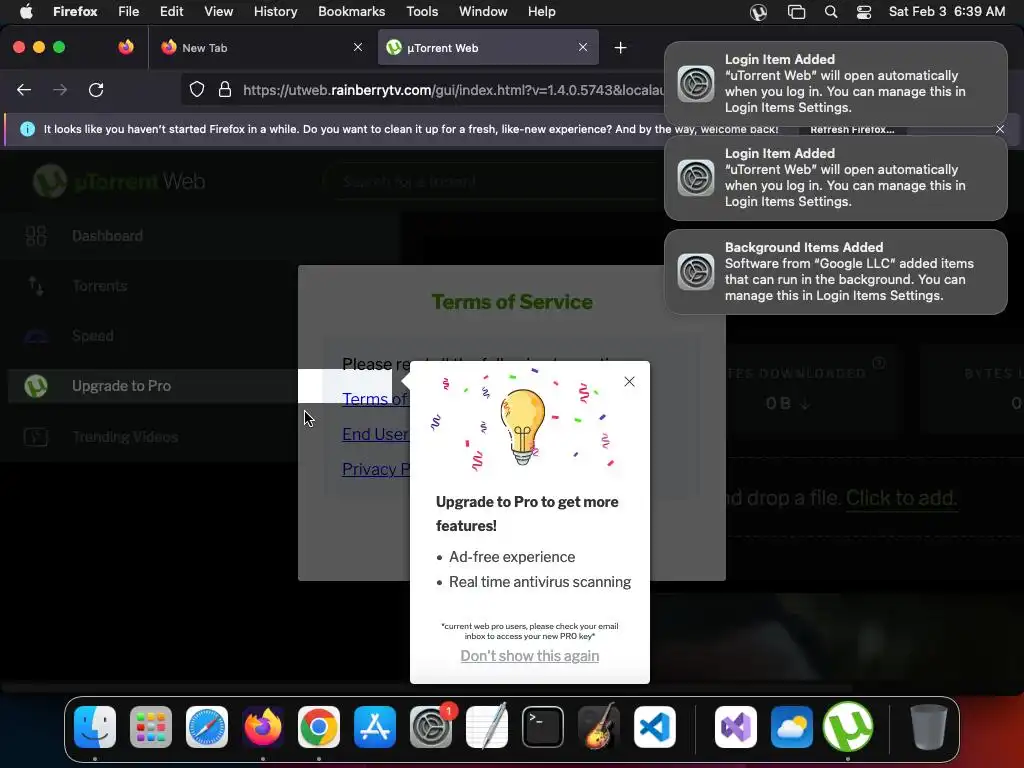The height and width of the screenshot is (768, 1024).
Task: Open App Store from the Dock
Action: 375,726
